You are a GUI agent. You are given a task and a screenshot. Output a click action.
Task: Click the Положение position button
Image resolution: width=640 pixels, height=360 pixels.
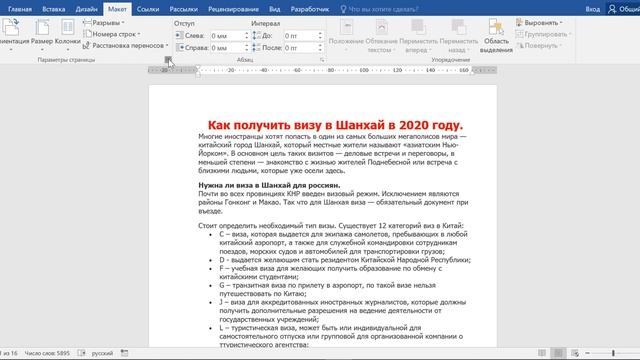(346, 36)
